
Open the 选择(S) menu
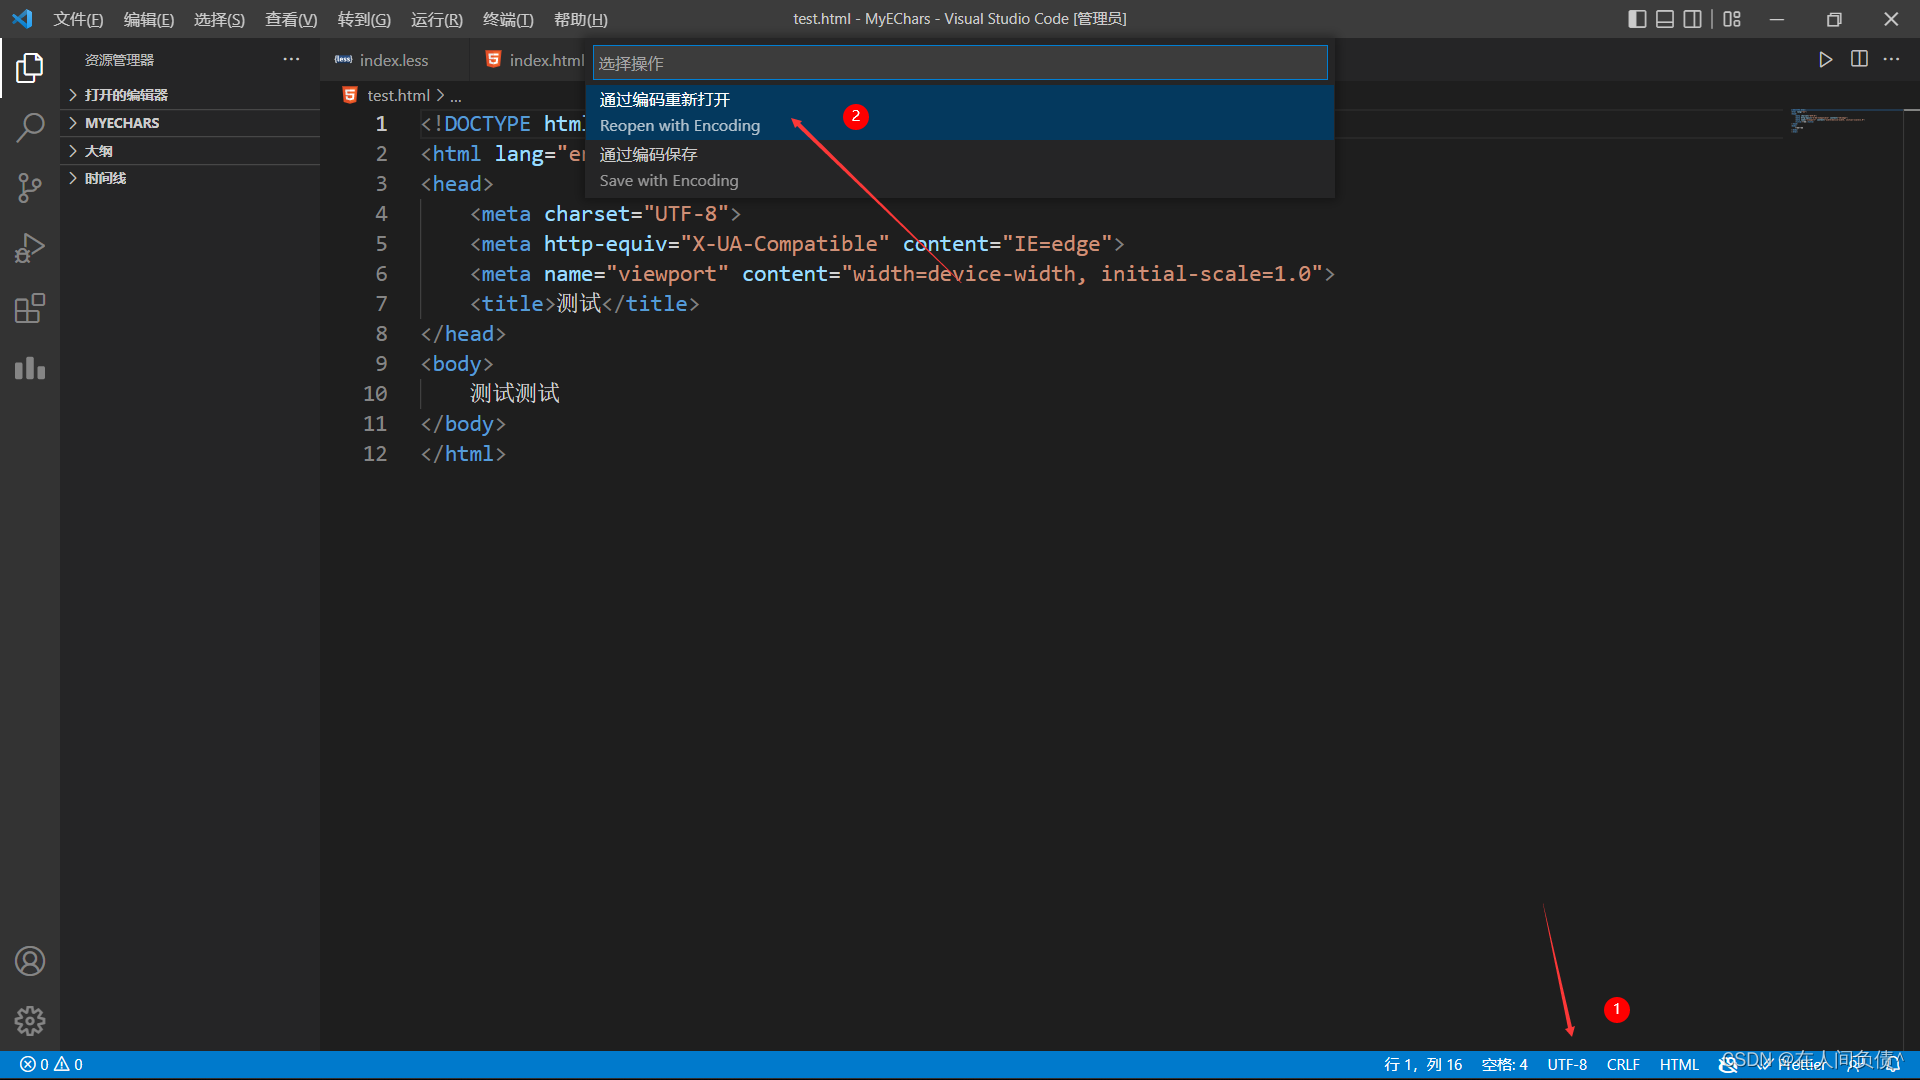click(x=219, y=19)
